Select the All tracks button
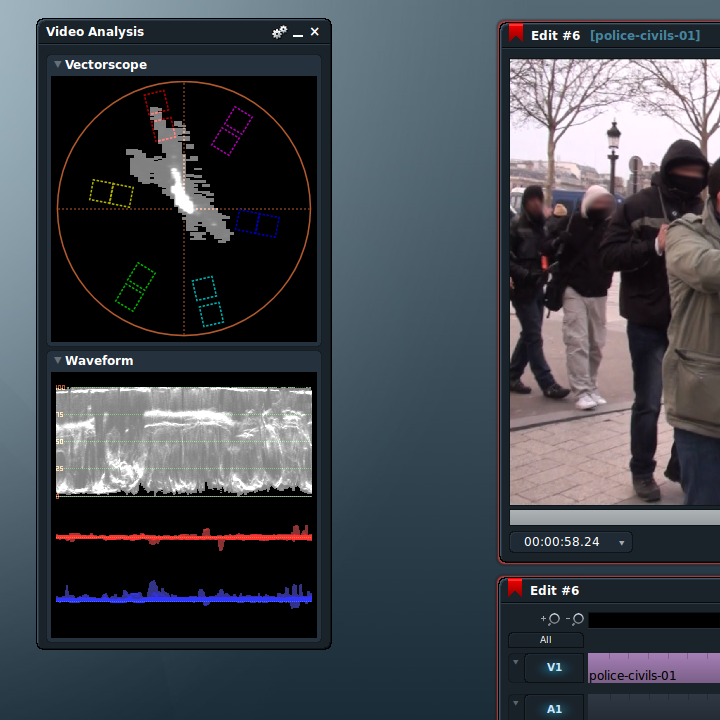The image size is (720, 720). pos(546,640)
